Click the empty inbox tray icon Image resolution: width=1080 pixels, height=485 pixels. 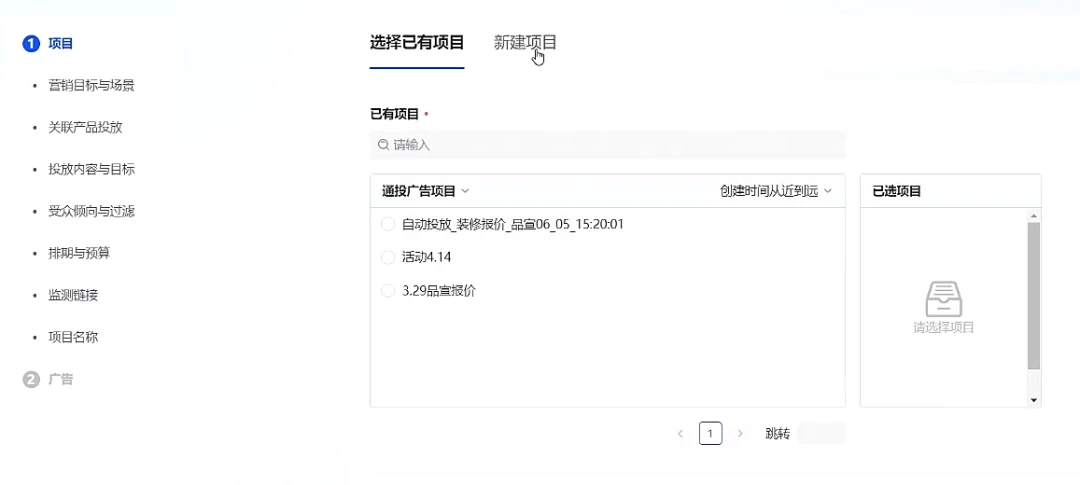click(x=943, y=299)
